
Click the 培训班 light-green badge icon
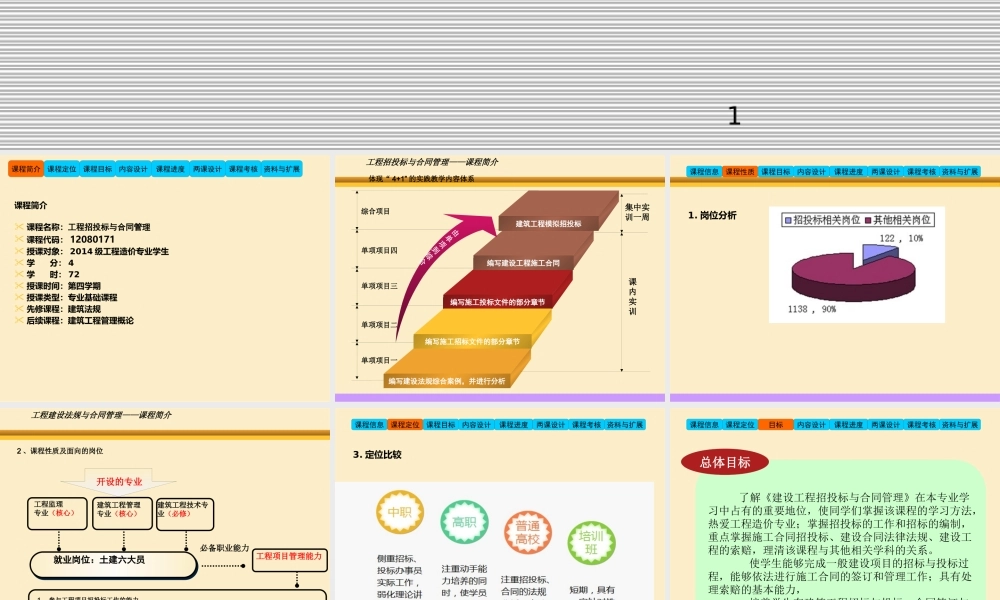coord(591,543)
